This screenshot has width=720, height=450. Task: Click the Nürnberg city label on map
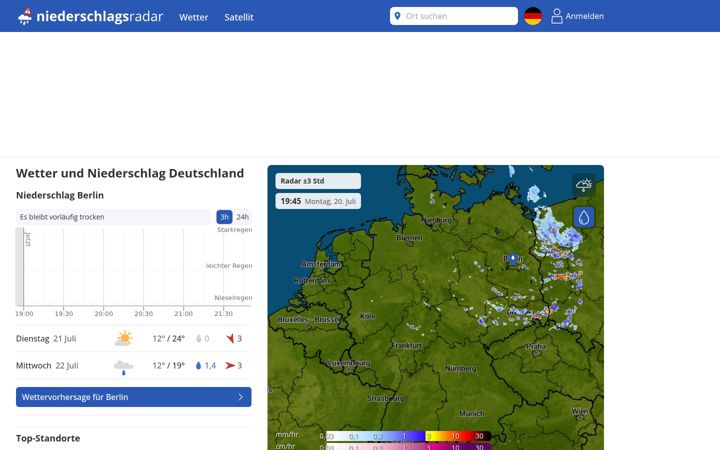461,368
